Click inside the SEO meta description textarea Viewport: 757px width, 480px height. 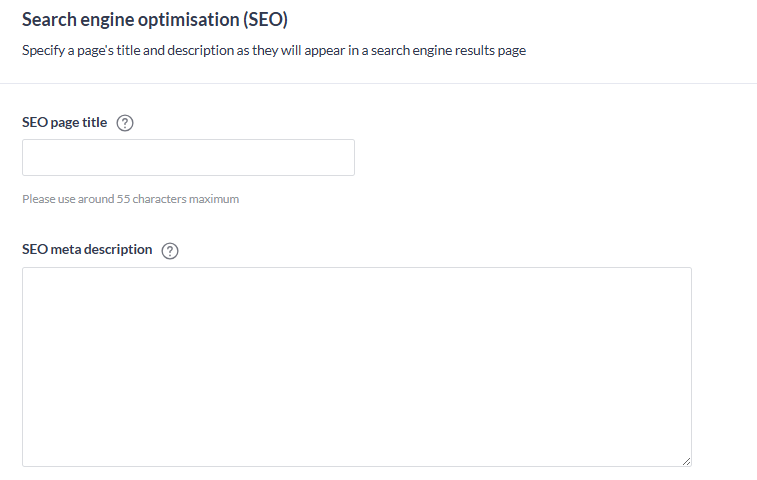coord(356,366)
